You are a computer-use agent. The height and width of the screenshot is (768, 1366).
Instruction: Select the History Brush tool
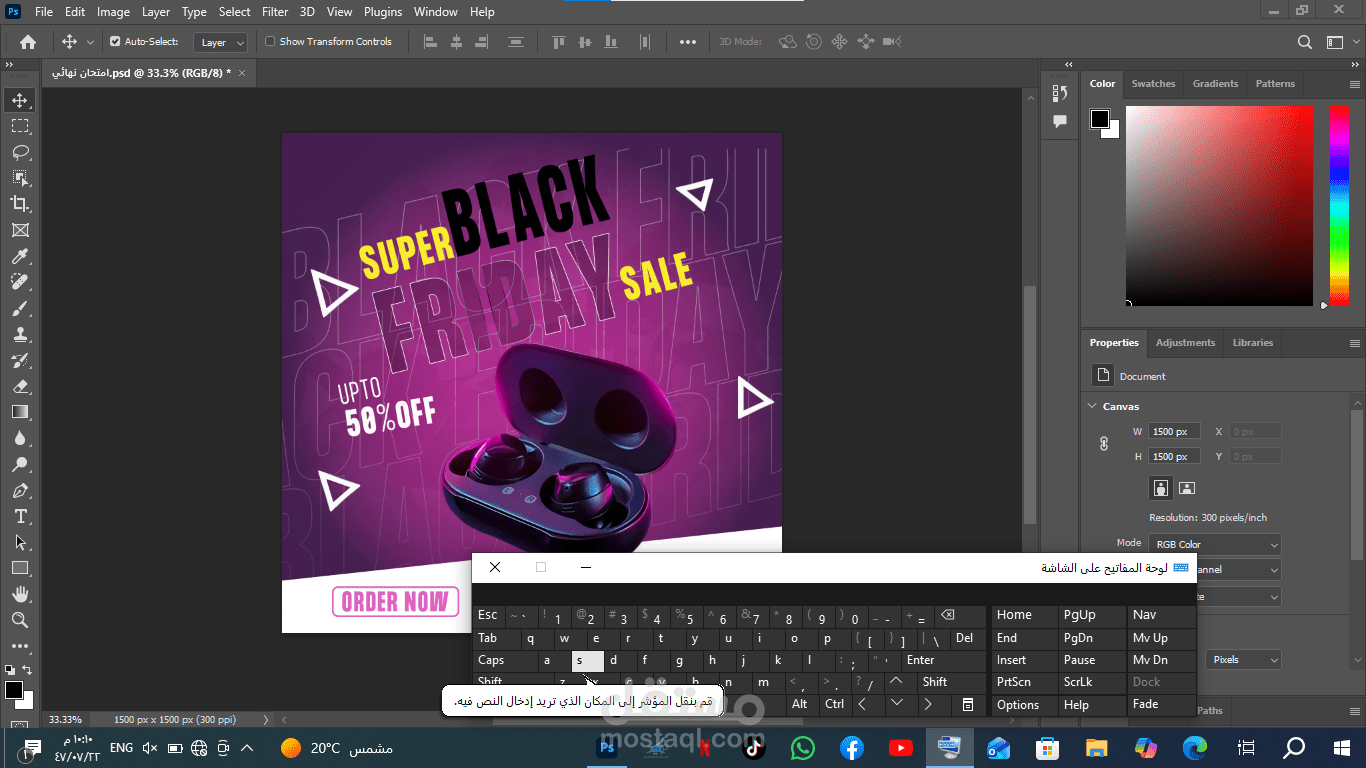[x=20, y=361]
